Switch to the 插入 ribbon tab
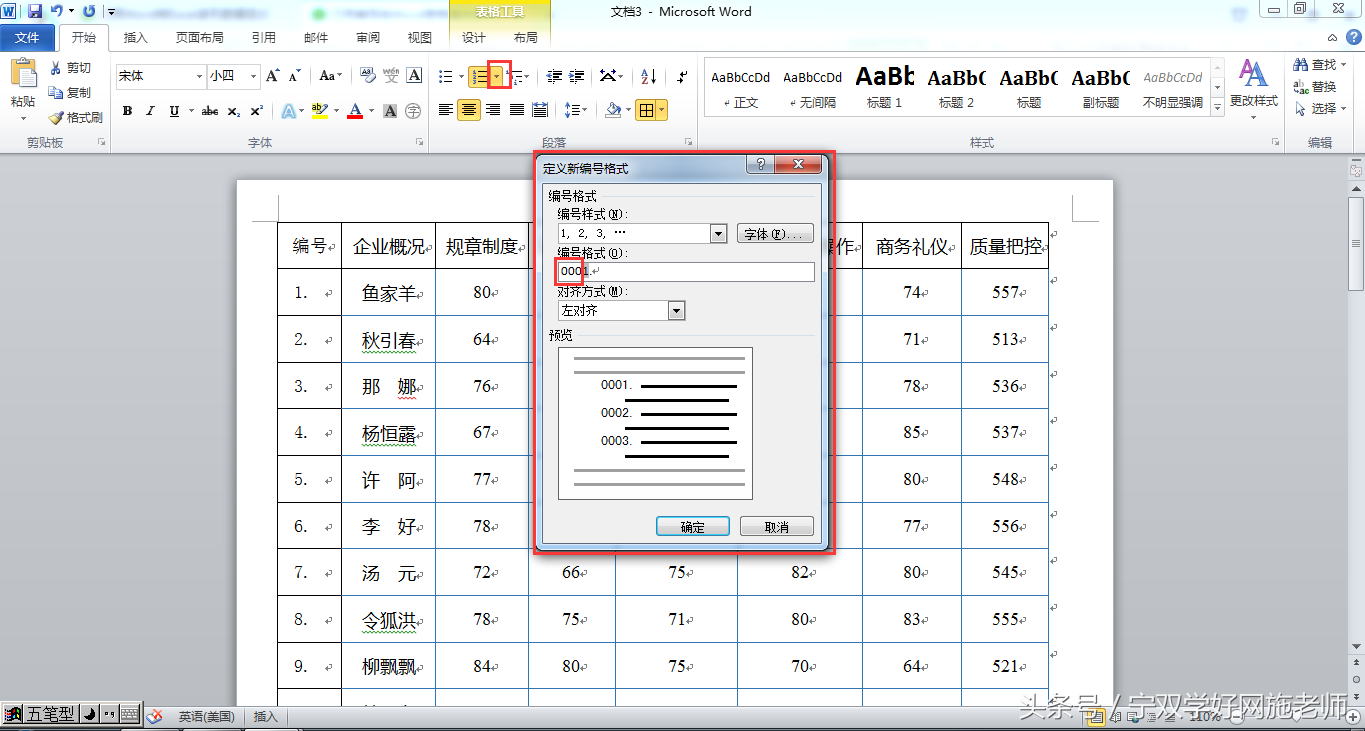This screenshot has width=1365, height=731. point(135,37)
